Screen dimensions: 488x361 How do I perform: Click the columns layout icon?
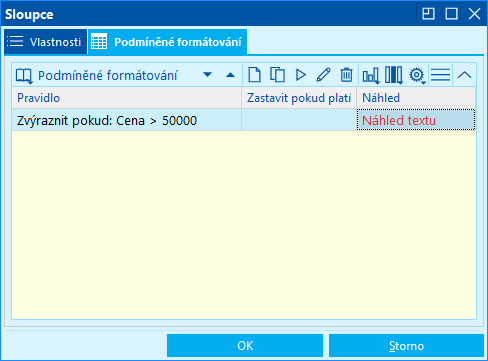tap(394, 75)
